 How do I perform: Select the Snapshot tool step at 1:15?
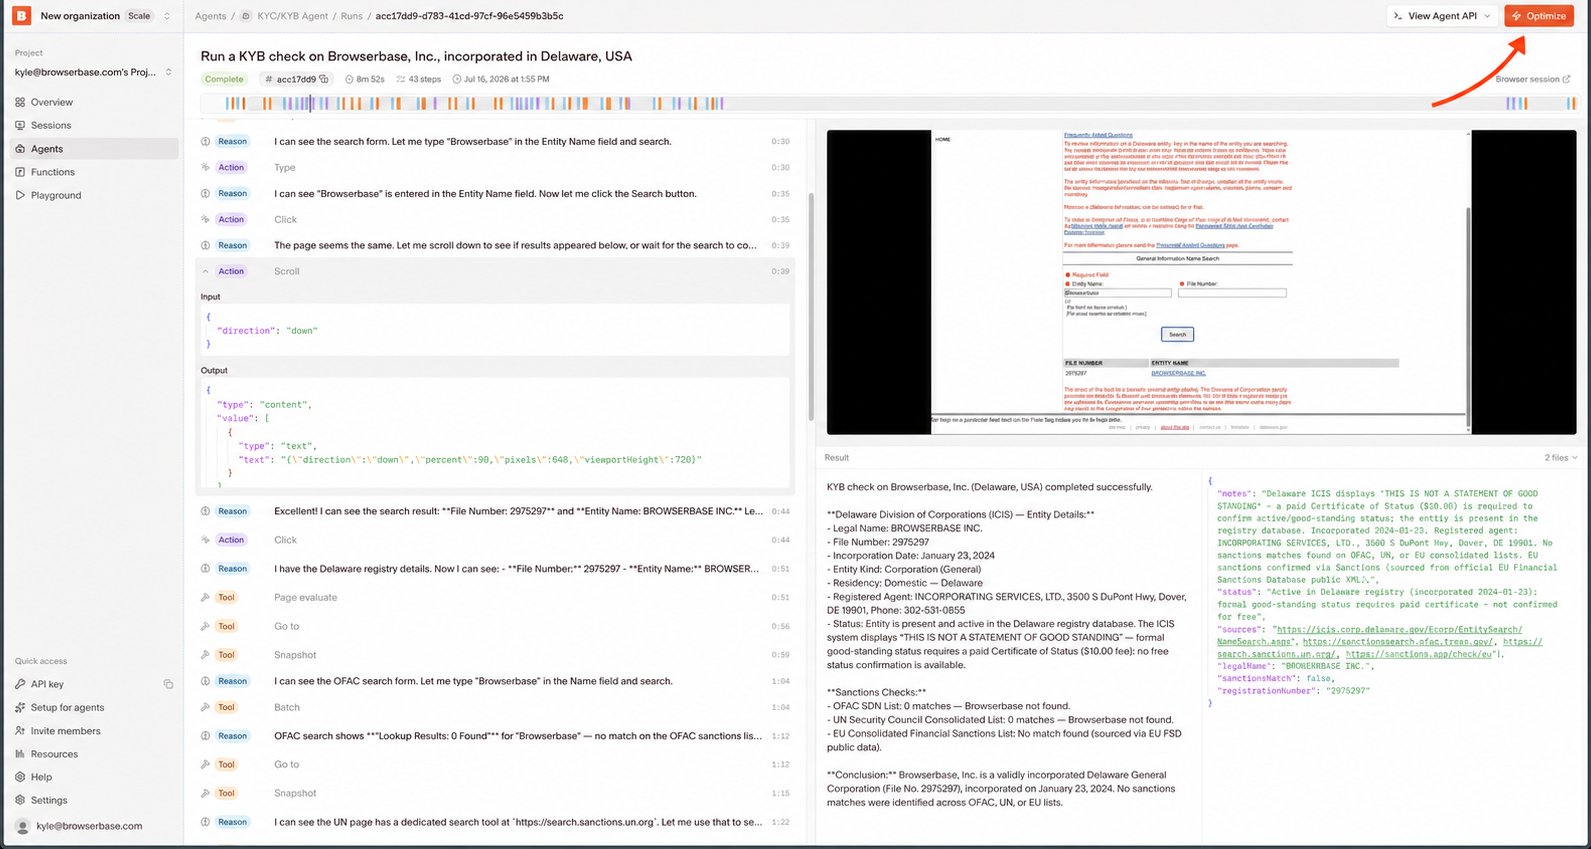(x=497, y=793)
